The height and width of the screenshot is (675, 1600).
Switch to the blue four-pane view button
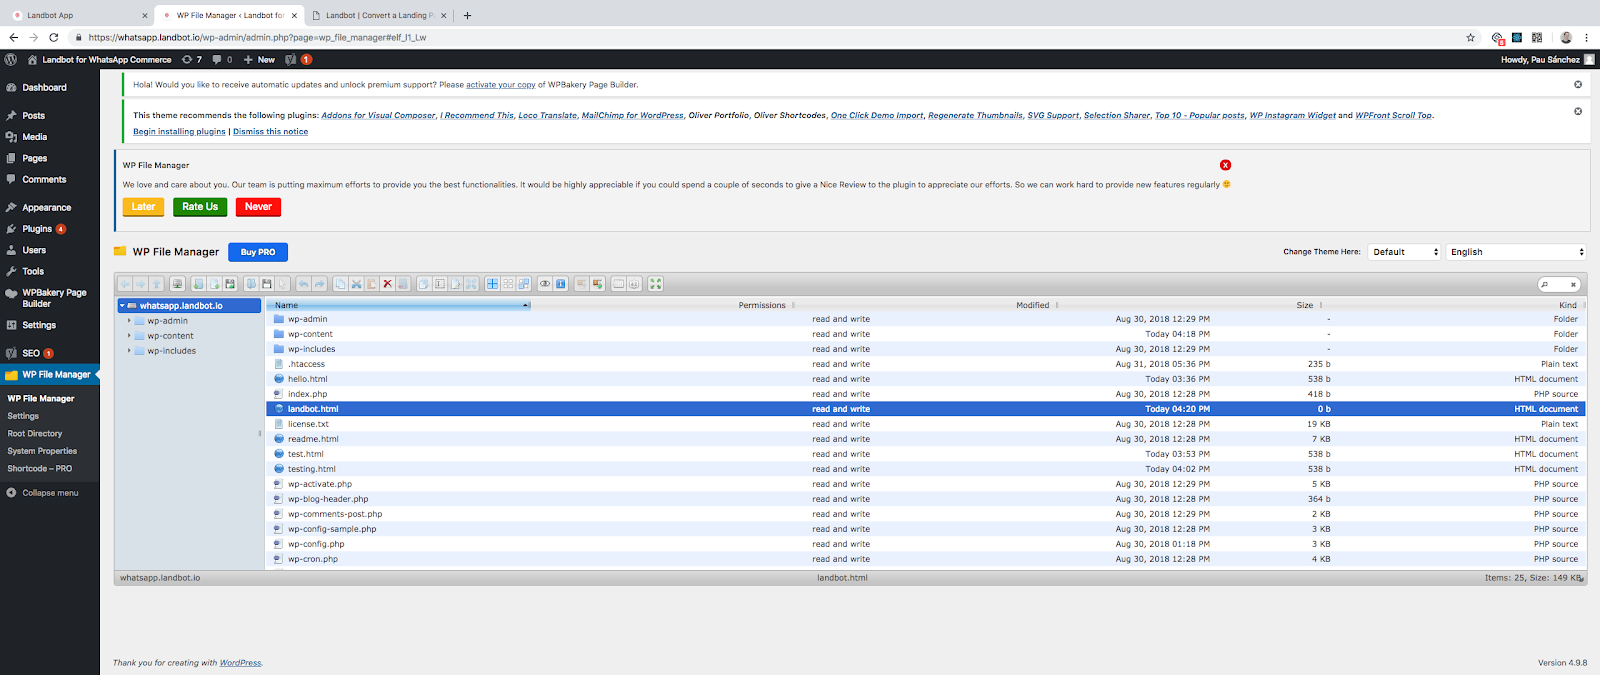492,284
